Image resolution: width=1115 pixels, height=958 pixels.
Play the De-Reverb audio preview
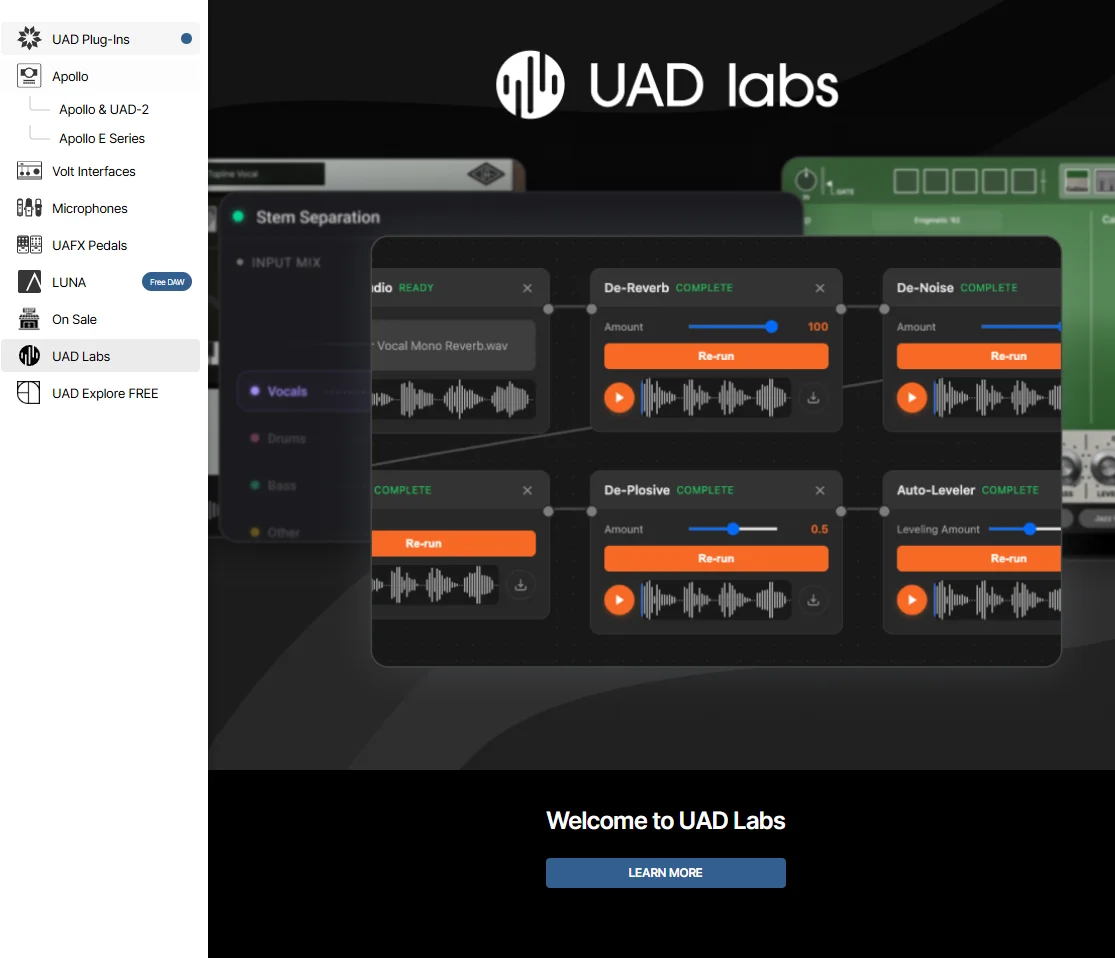[619, 398]
